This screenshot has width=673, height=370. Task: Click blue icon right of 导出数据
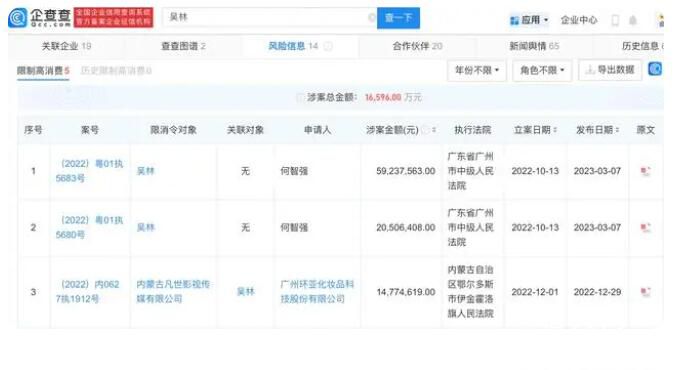(655, 69)
